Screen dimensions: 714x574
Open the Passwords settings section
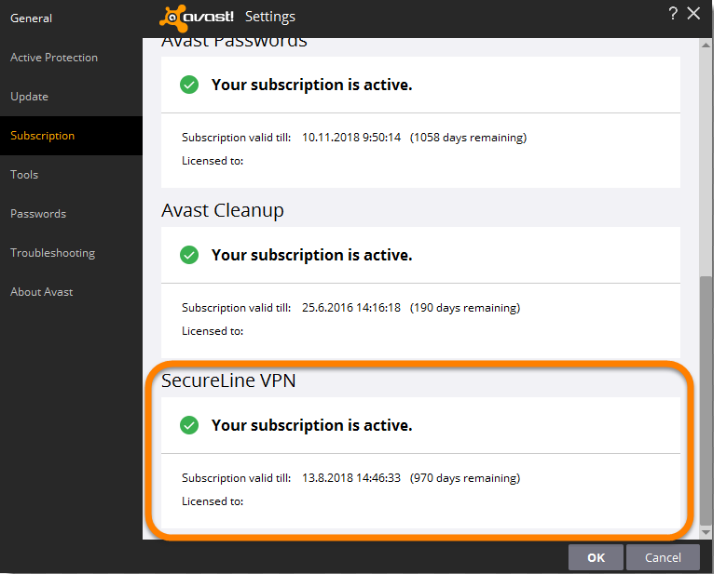coord(38,214)
